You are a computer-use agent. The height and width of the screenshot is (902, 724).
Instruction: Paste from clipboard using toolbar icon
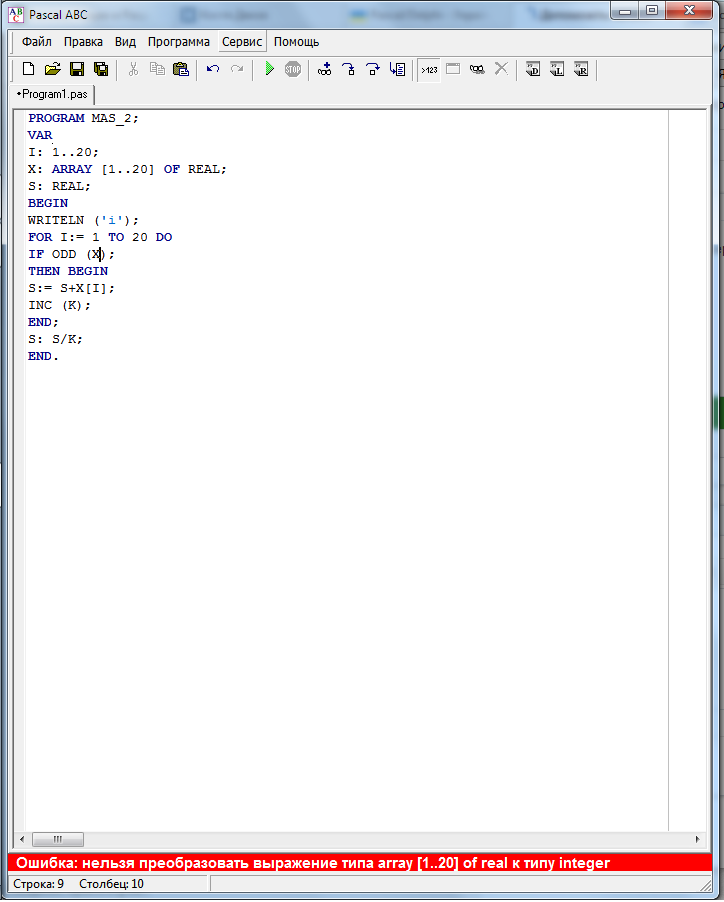(x=181, y=69)
